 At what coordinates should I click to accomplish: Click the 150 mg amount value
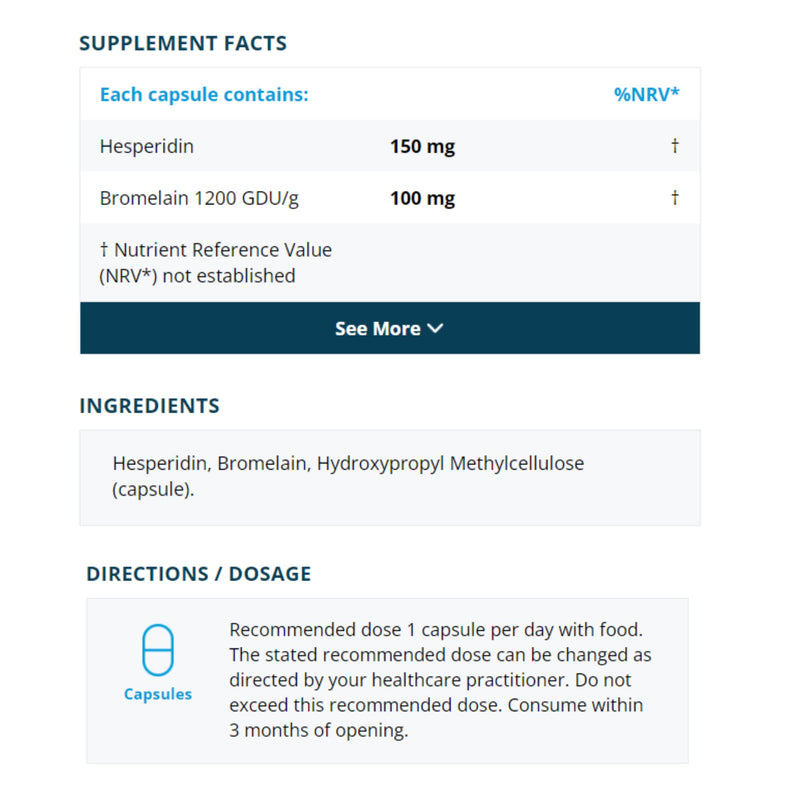pyautogui.click(x=422, y=146)
